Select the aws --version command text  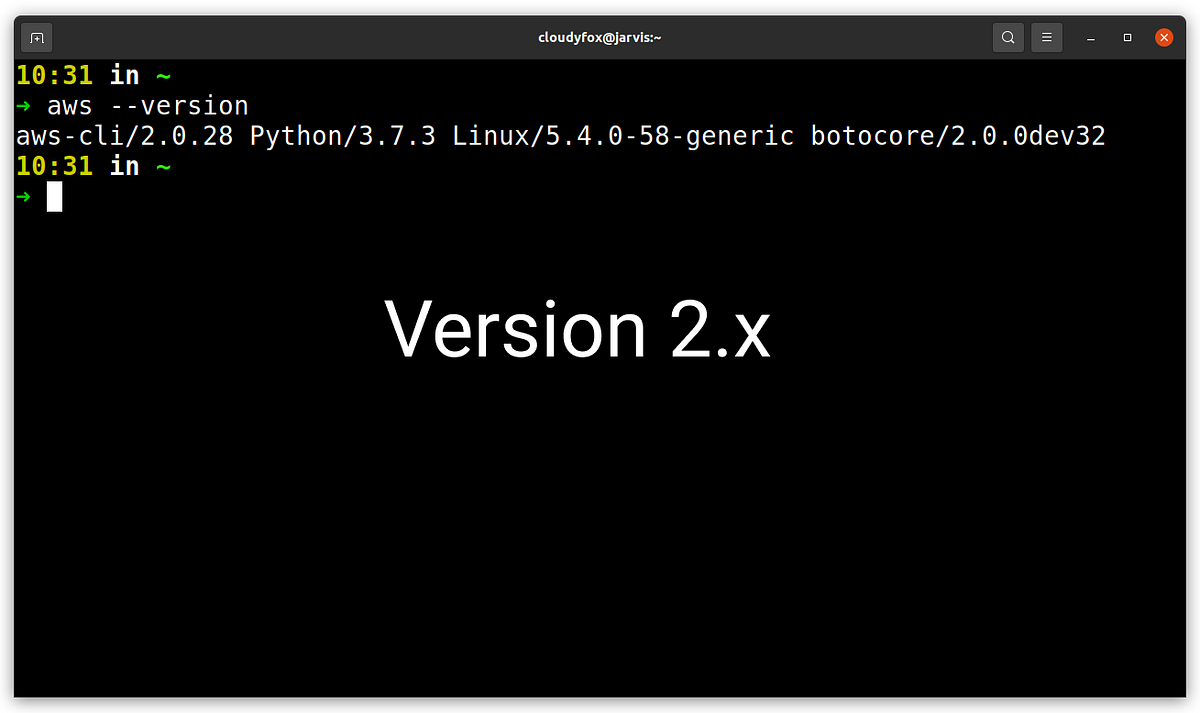[x=148, y=105]
